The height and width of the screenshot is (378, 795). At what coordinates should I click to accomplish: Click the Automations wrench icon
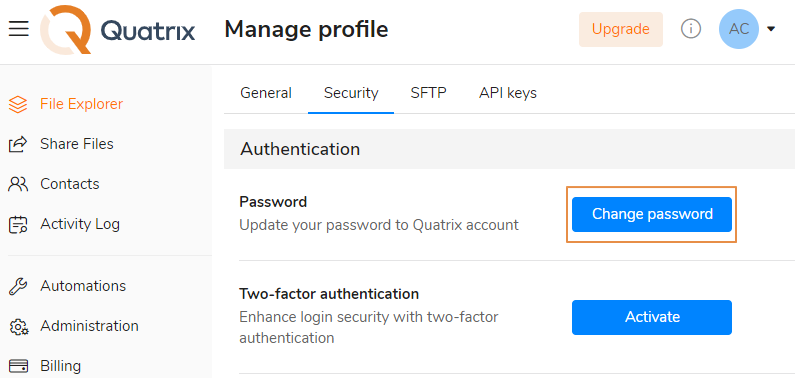coord(18,286)
